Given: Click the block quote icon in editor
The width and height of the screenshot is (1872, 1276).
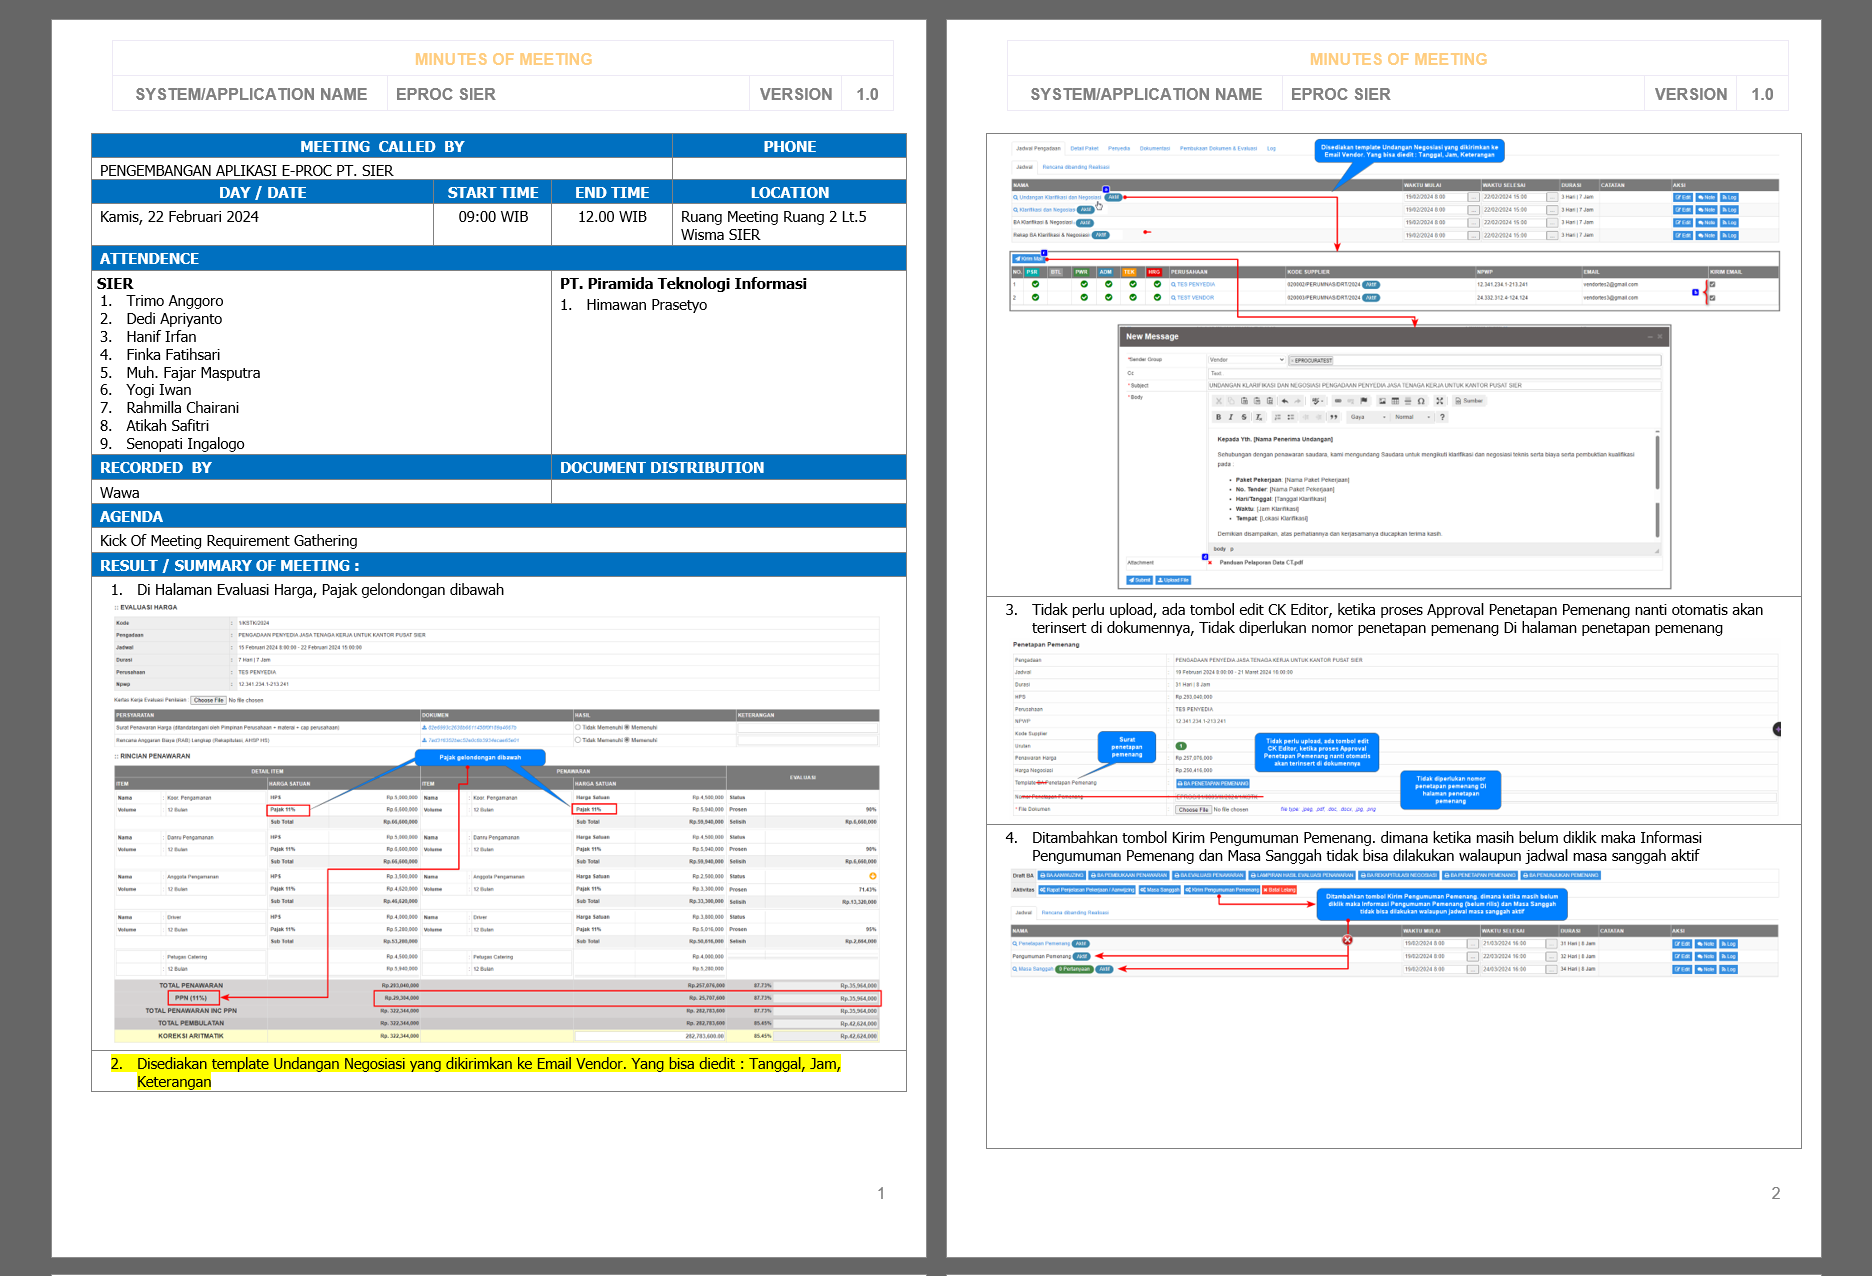Looking at the screenshot, I should click(x=1334, y=417).
